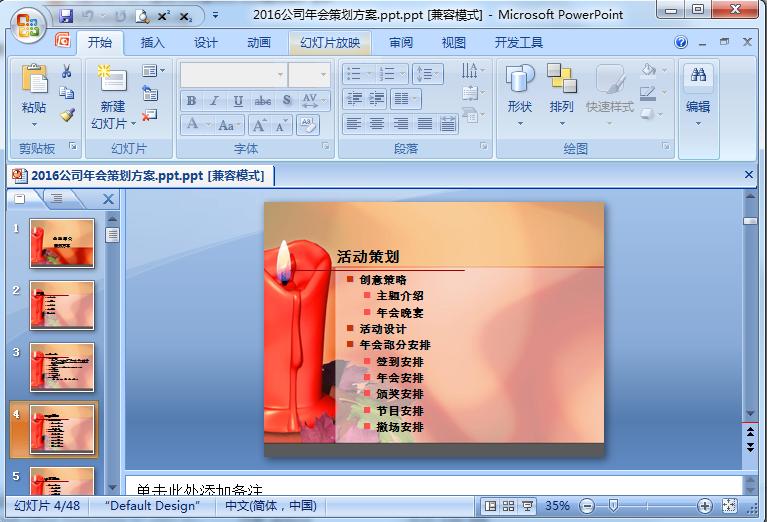Select the Format Painter brush
Image resolution: width=767 pixels, height=522 pixels.
(67, 114)
